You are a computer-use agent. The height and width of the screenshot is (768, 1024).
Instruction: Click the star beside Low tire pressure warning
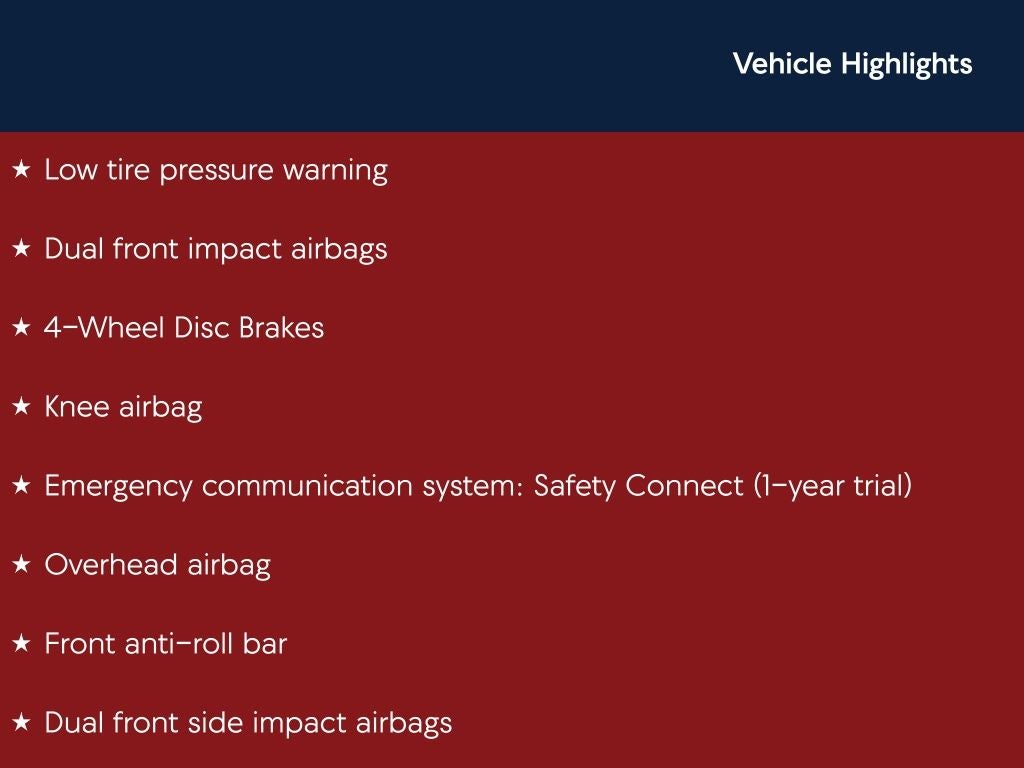tap(21, 171)
